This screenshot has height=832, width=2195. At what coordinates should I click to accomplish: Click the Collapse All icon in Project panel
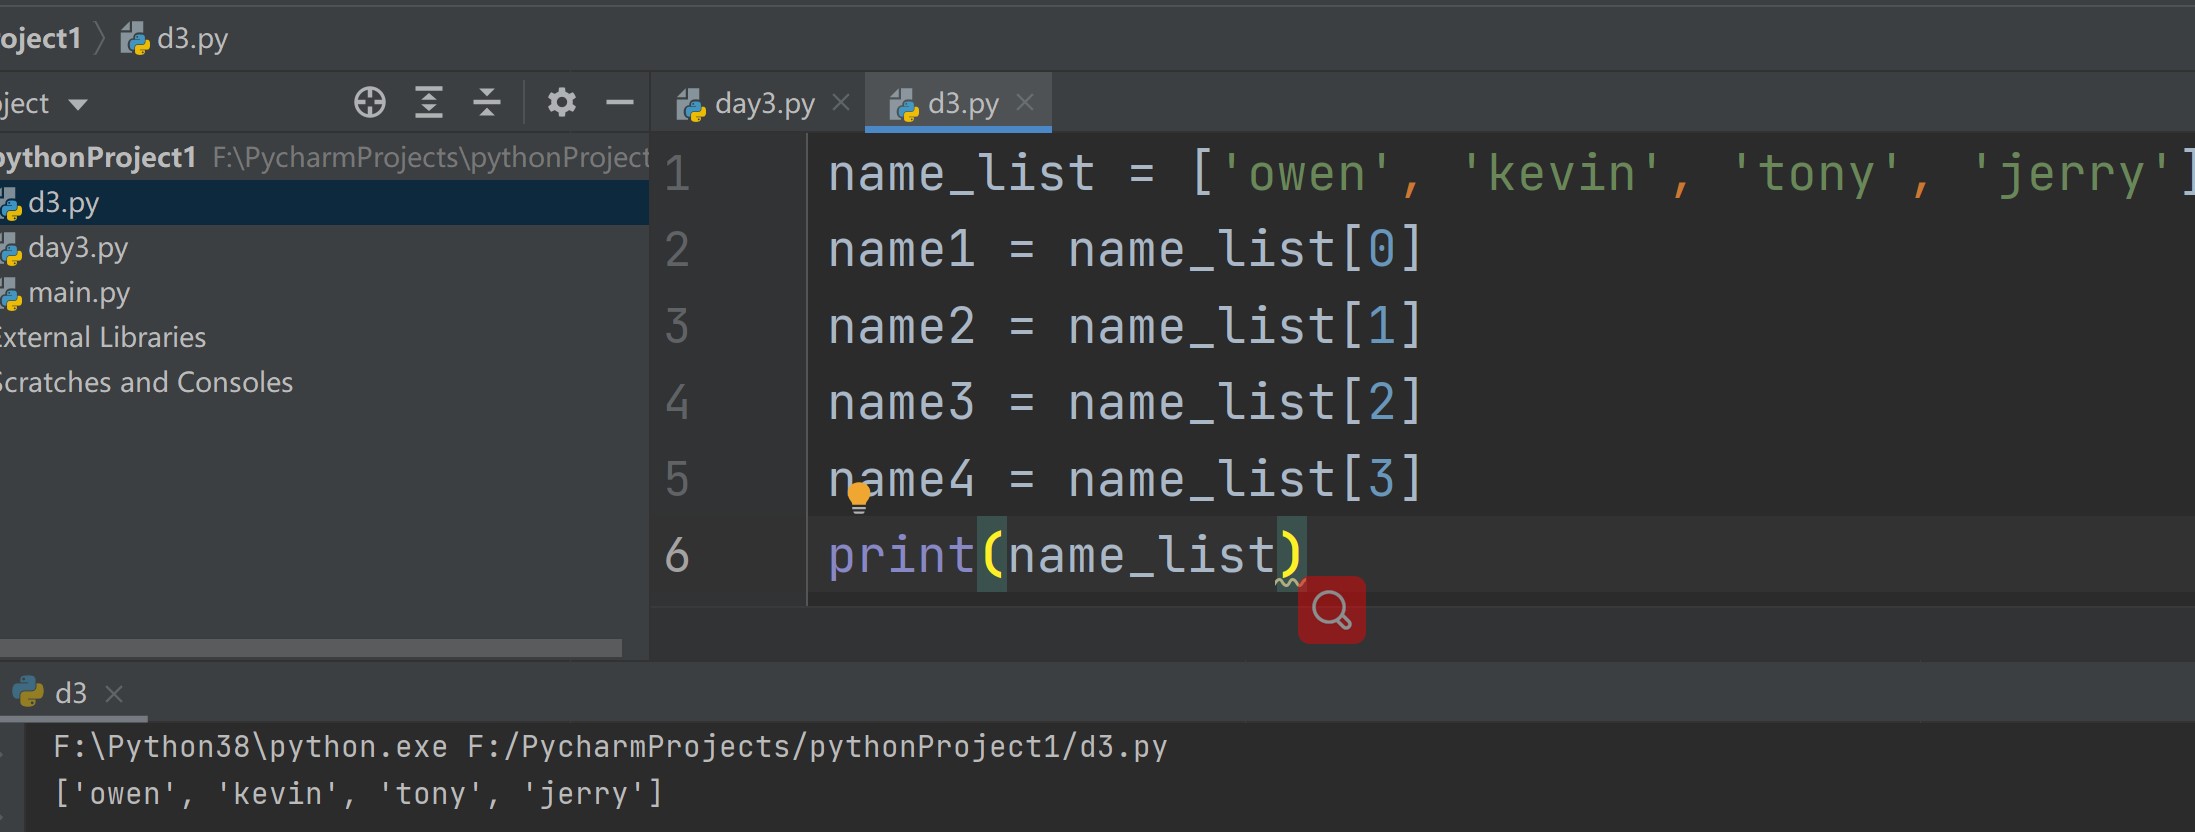(487, 103)
